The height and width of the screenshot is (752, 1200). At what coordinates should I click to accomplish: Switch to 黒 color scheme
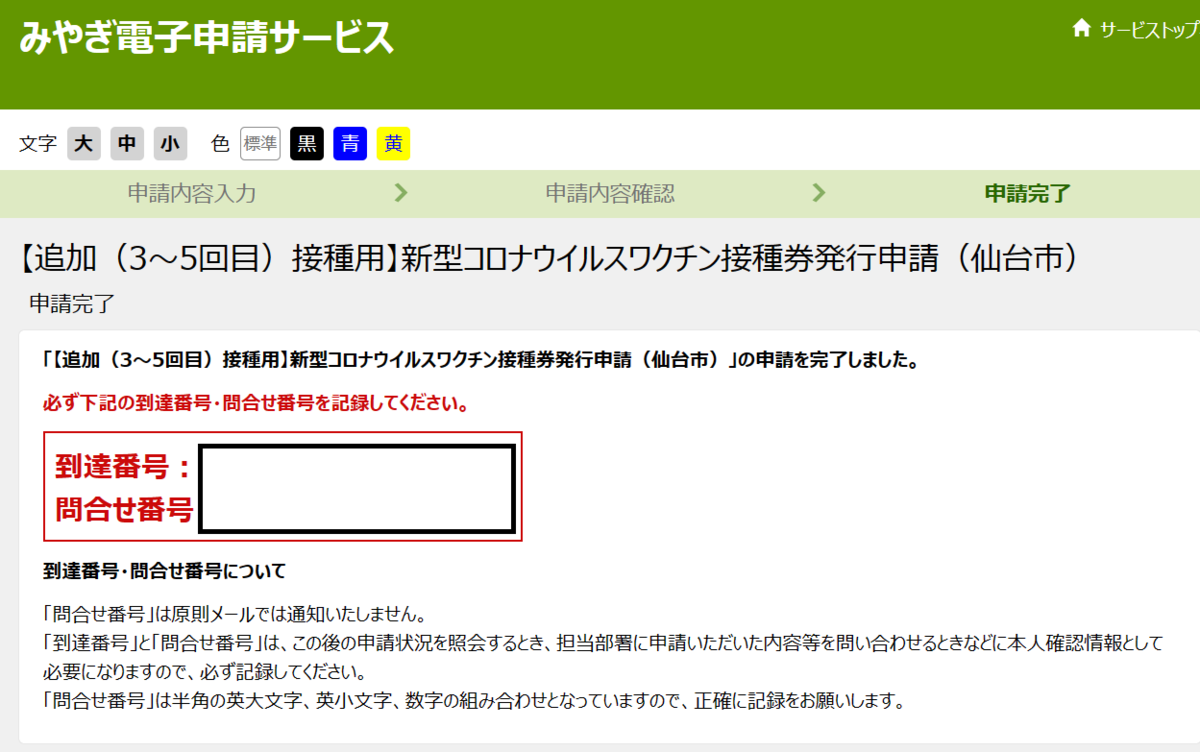click(307, 144)
